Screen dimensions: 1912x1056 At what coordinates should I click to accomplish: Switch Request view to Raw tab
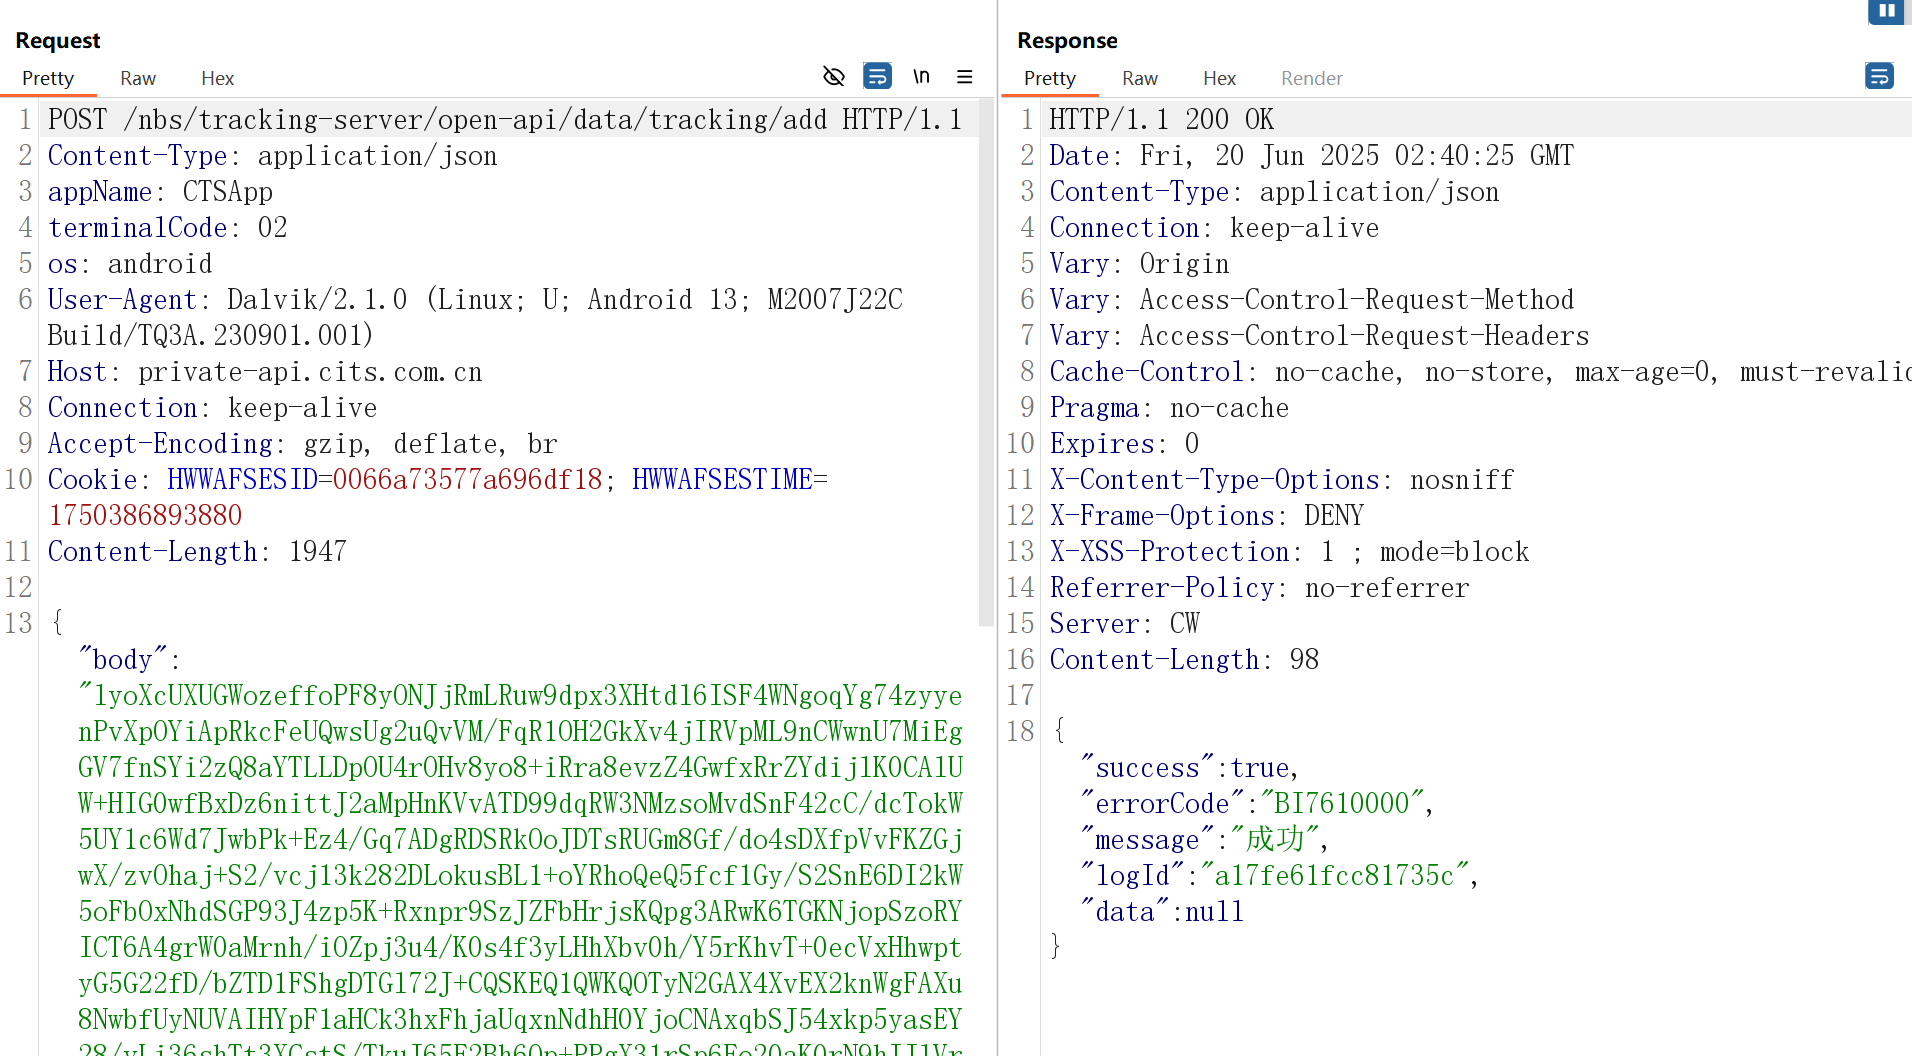pyautogui.click(x=137, y=79)
